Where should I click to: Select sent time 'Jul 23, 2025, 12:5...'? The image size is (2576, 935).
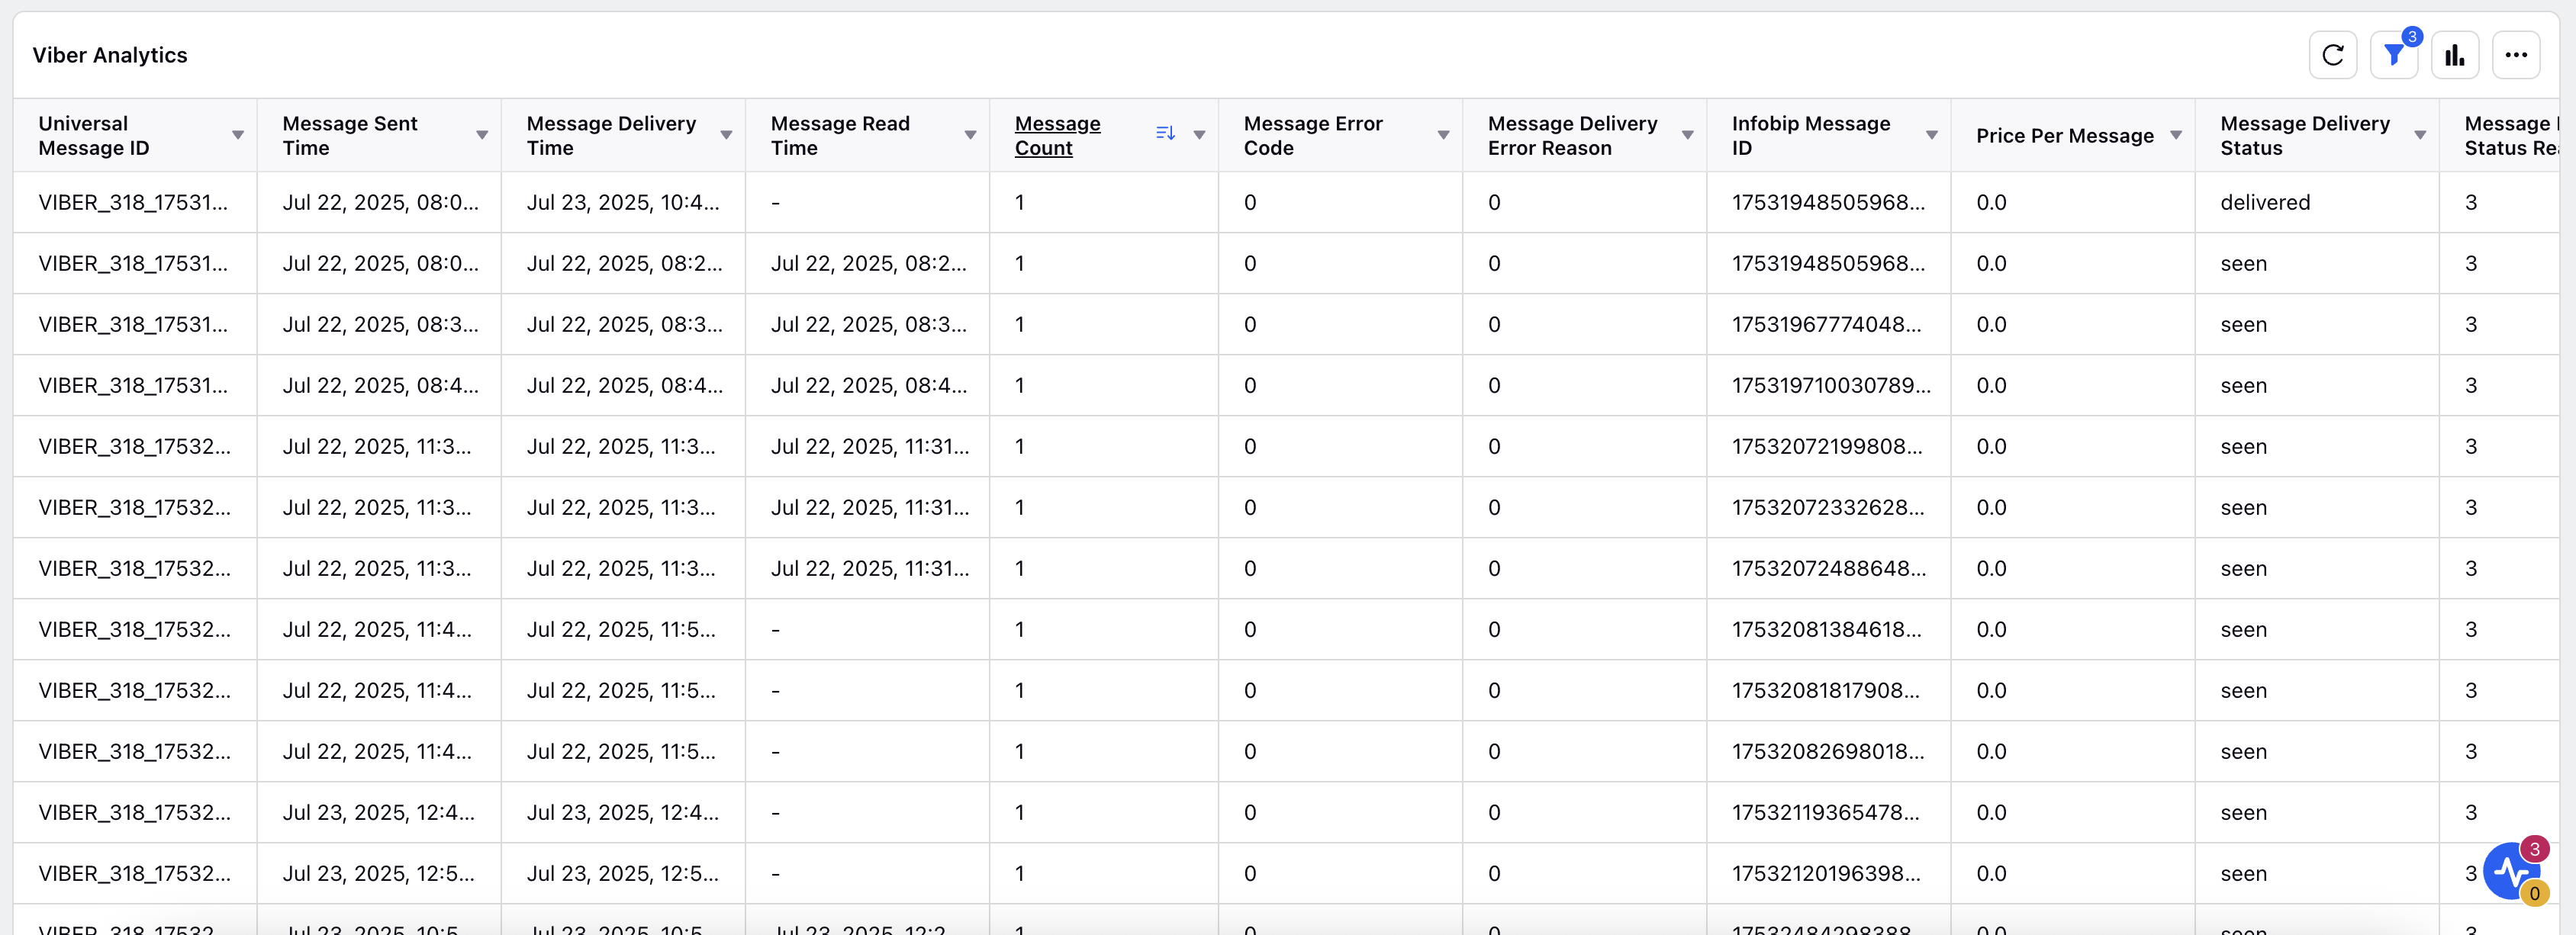coord(378,873)
